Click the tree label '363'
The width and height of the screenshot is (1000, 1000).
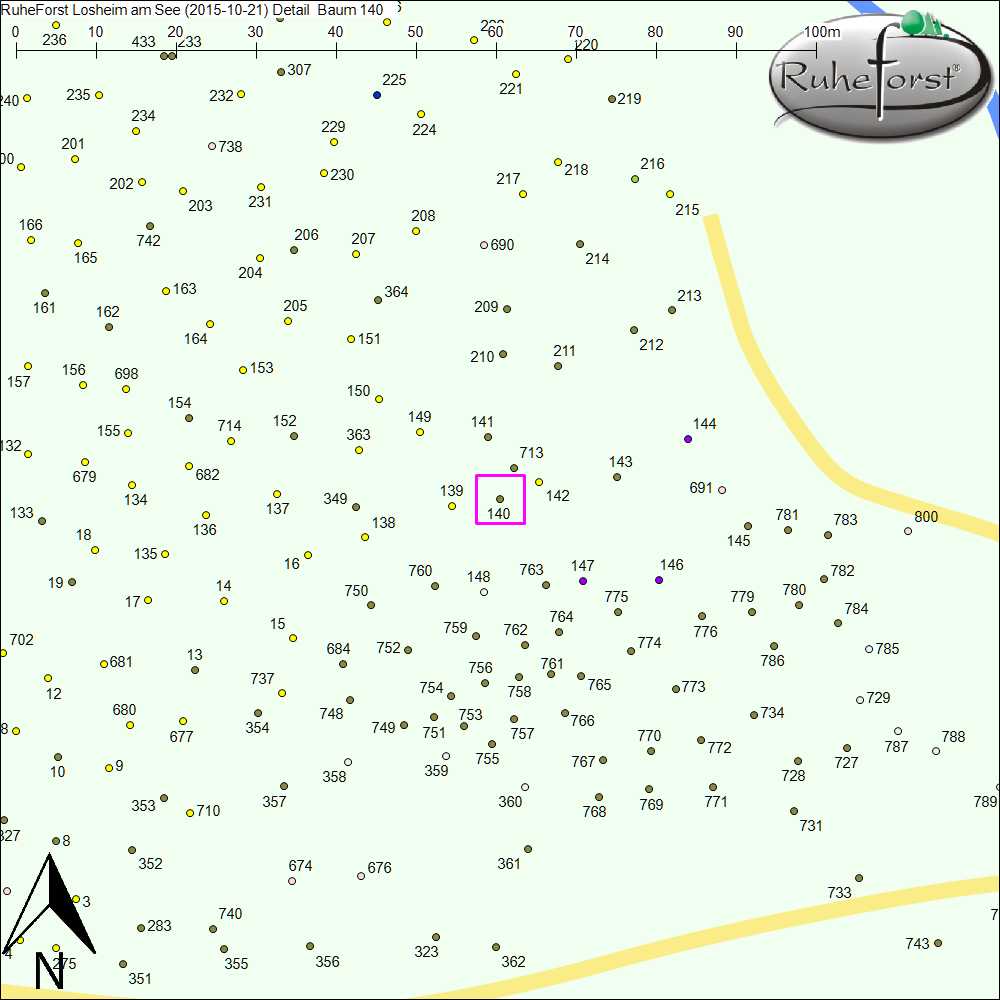click(358, 434)
